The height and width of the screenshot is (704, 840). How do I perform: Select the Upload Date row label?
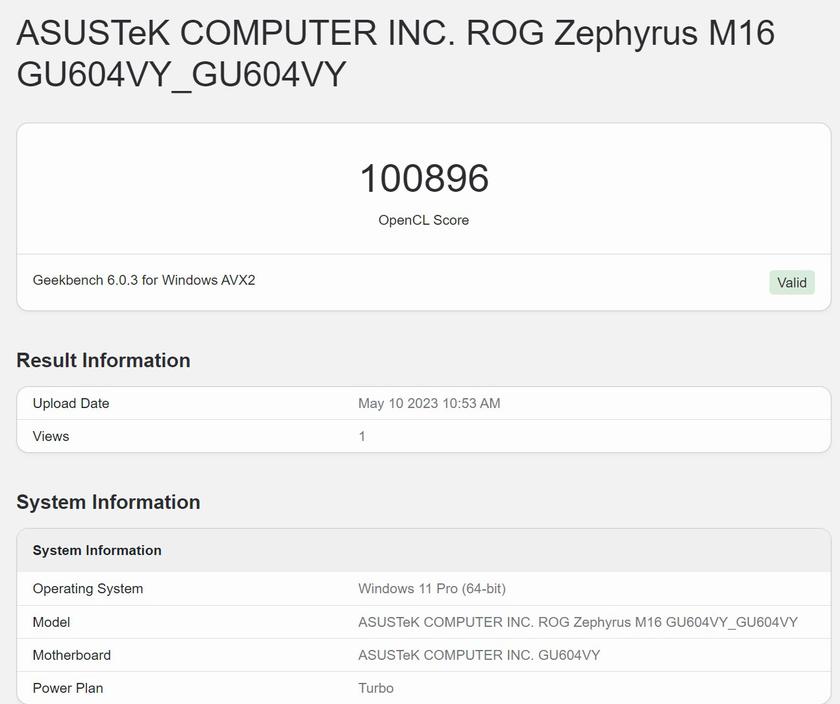[x=71, y=403]
